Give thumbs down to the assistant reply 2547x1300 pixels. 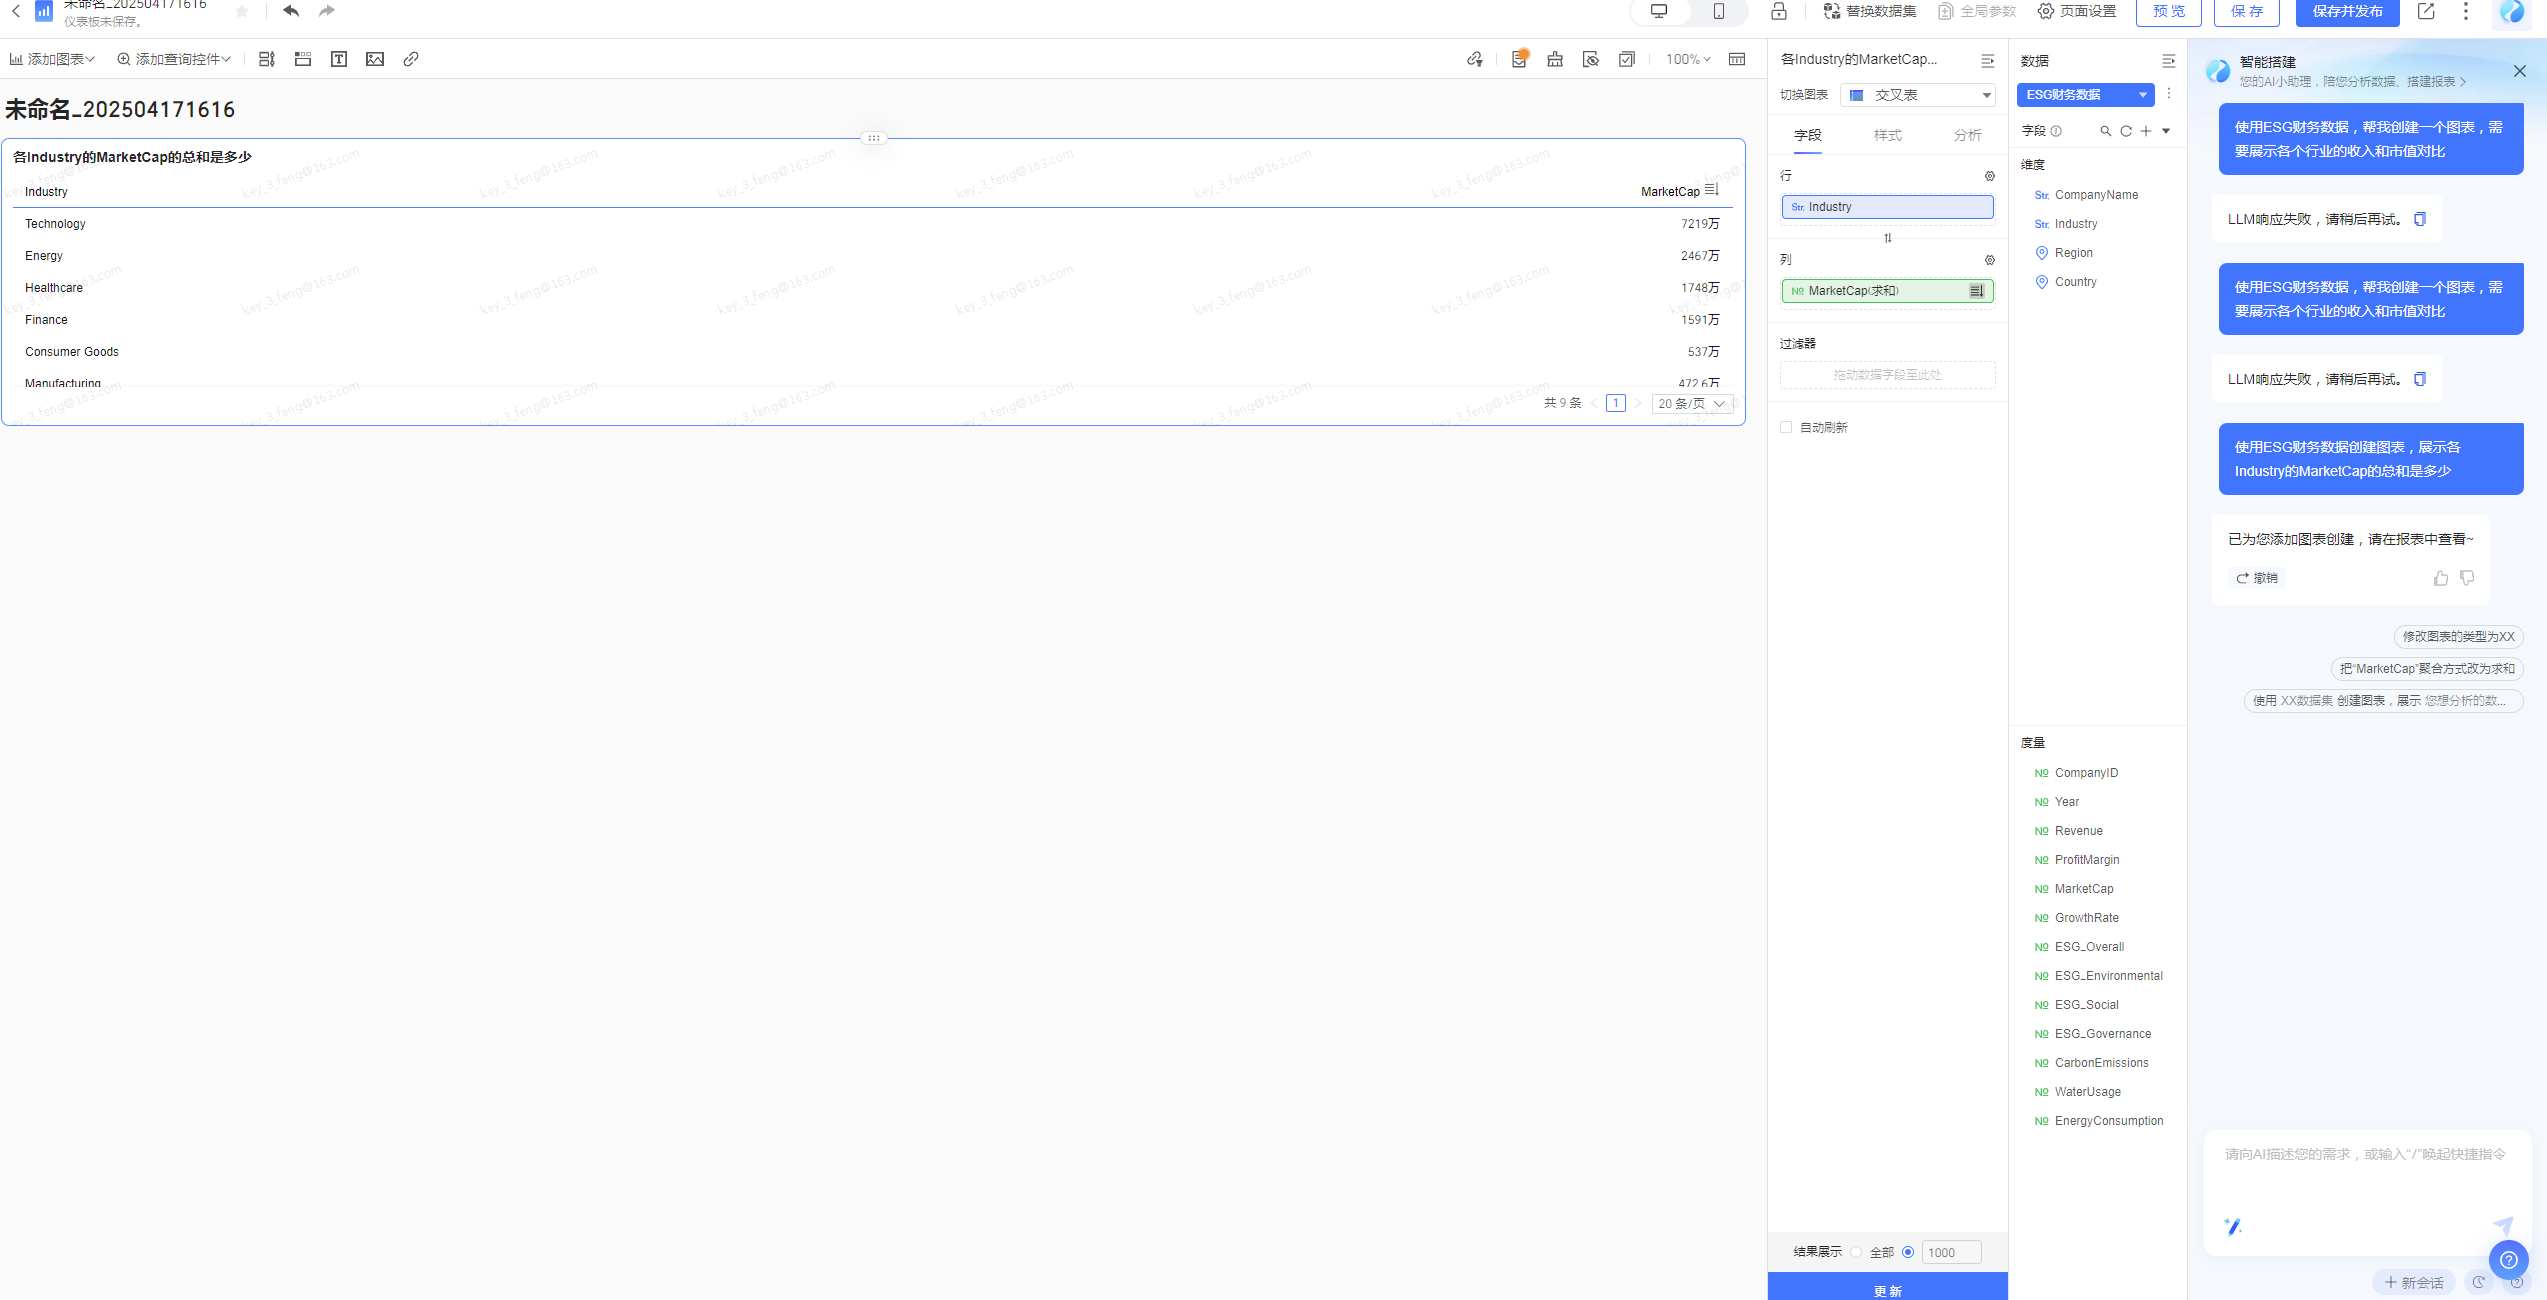[x=2467, y=578]
